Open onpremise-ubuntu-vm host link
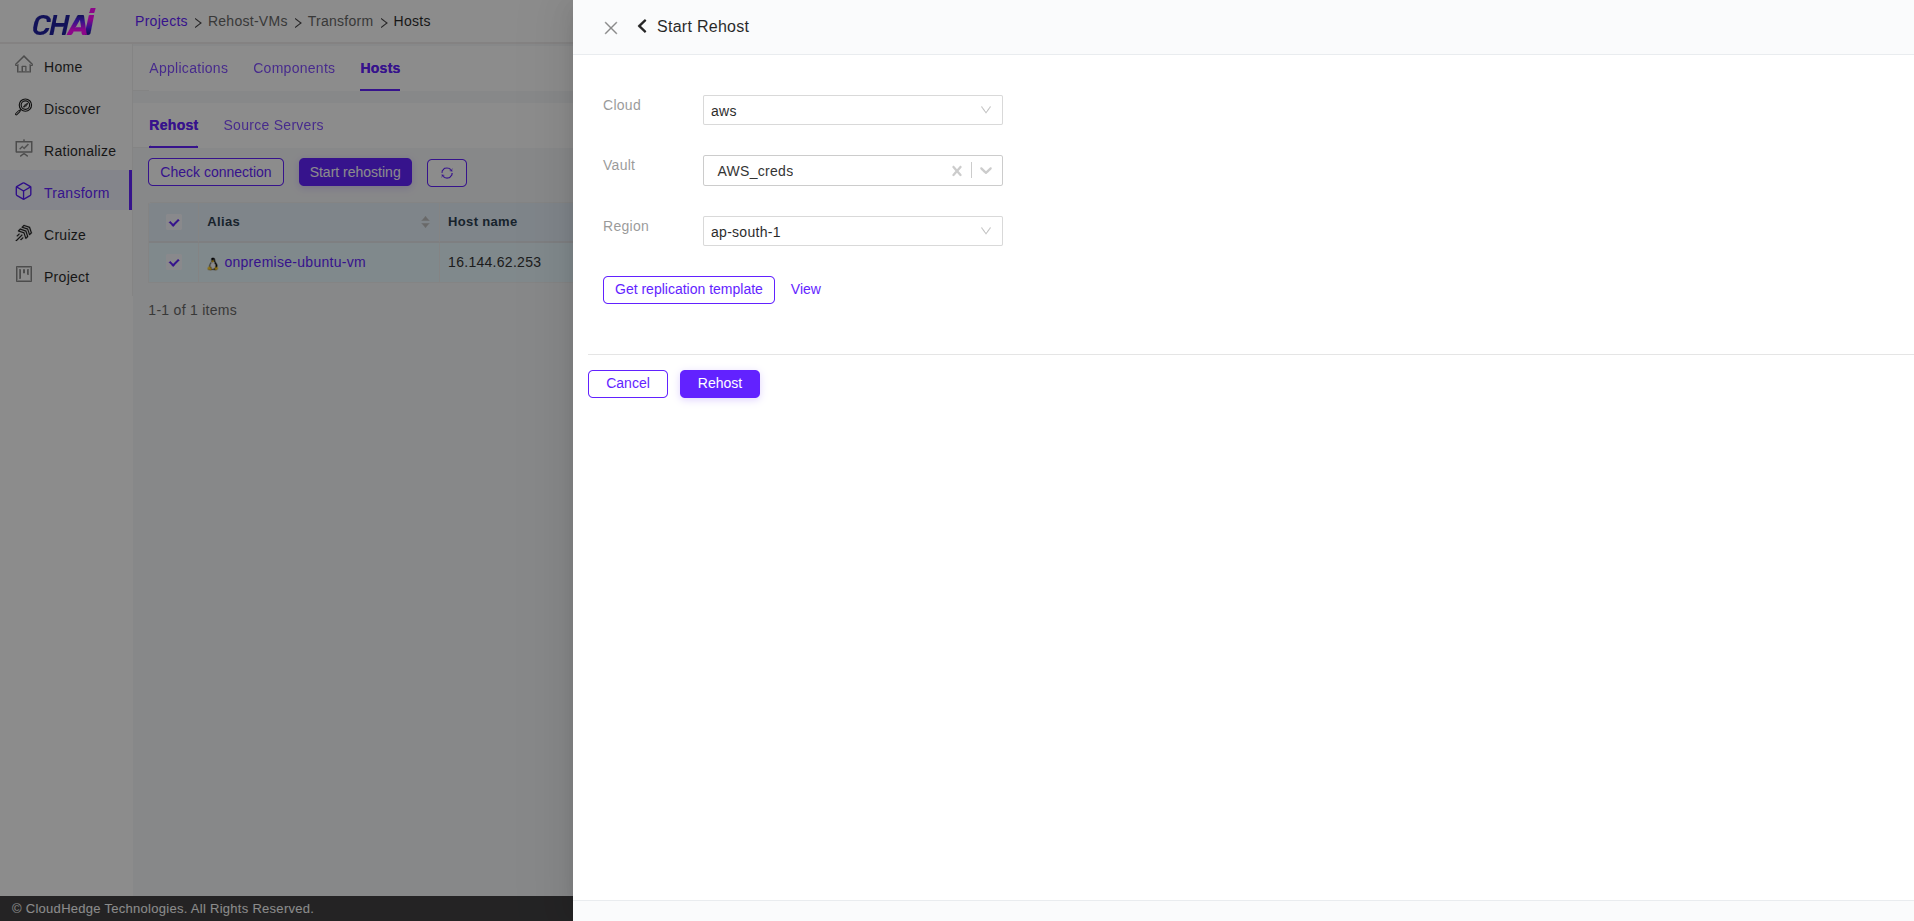 (x=295, y=262)
